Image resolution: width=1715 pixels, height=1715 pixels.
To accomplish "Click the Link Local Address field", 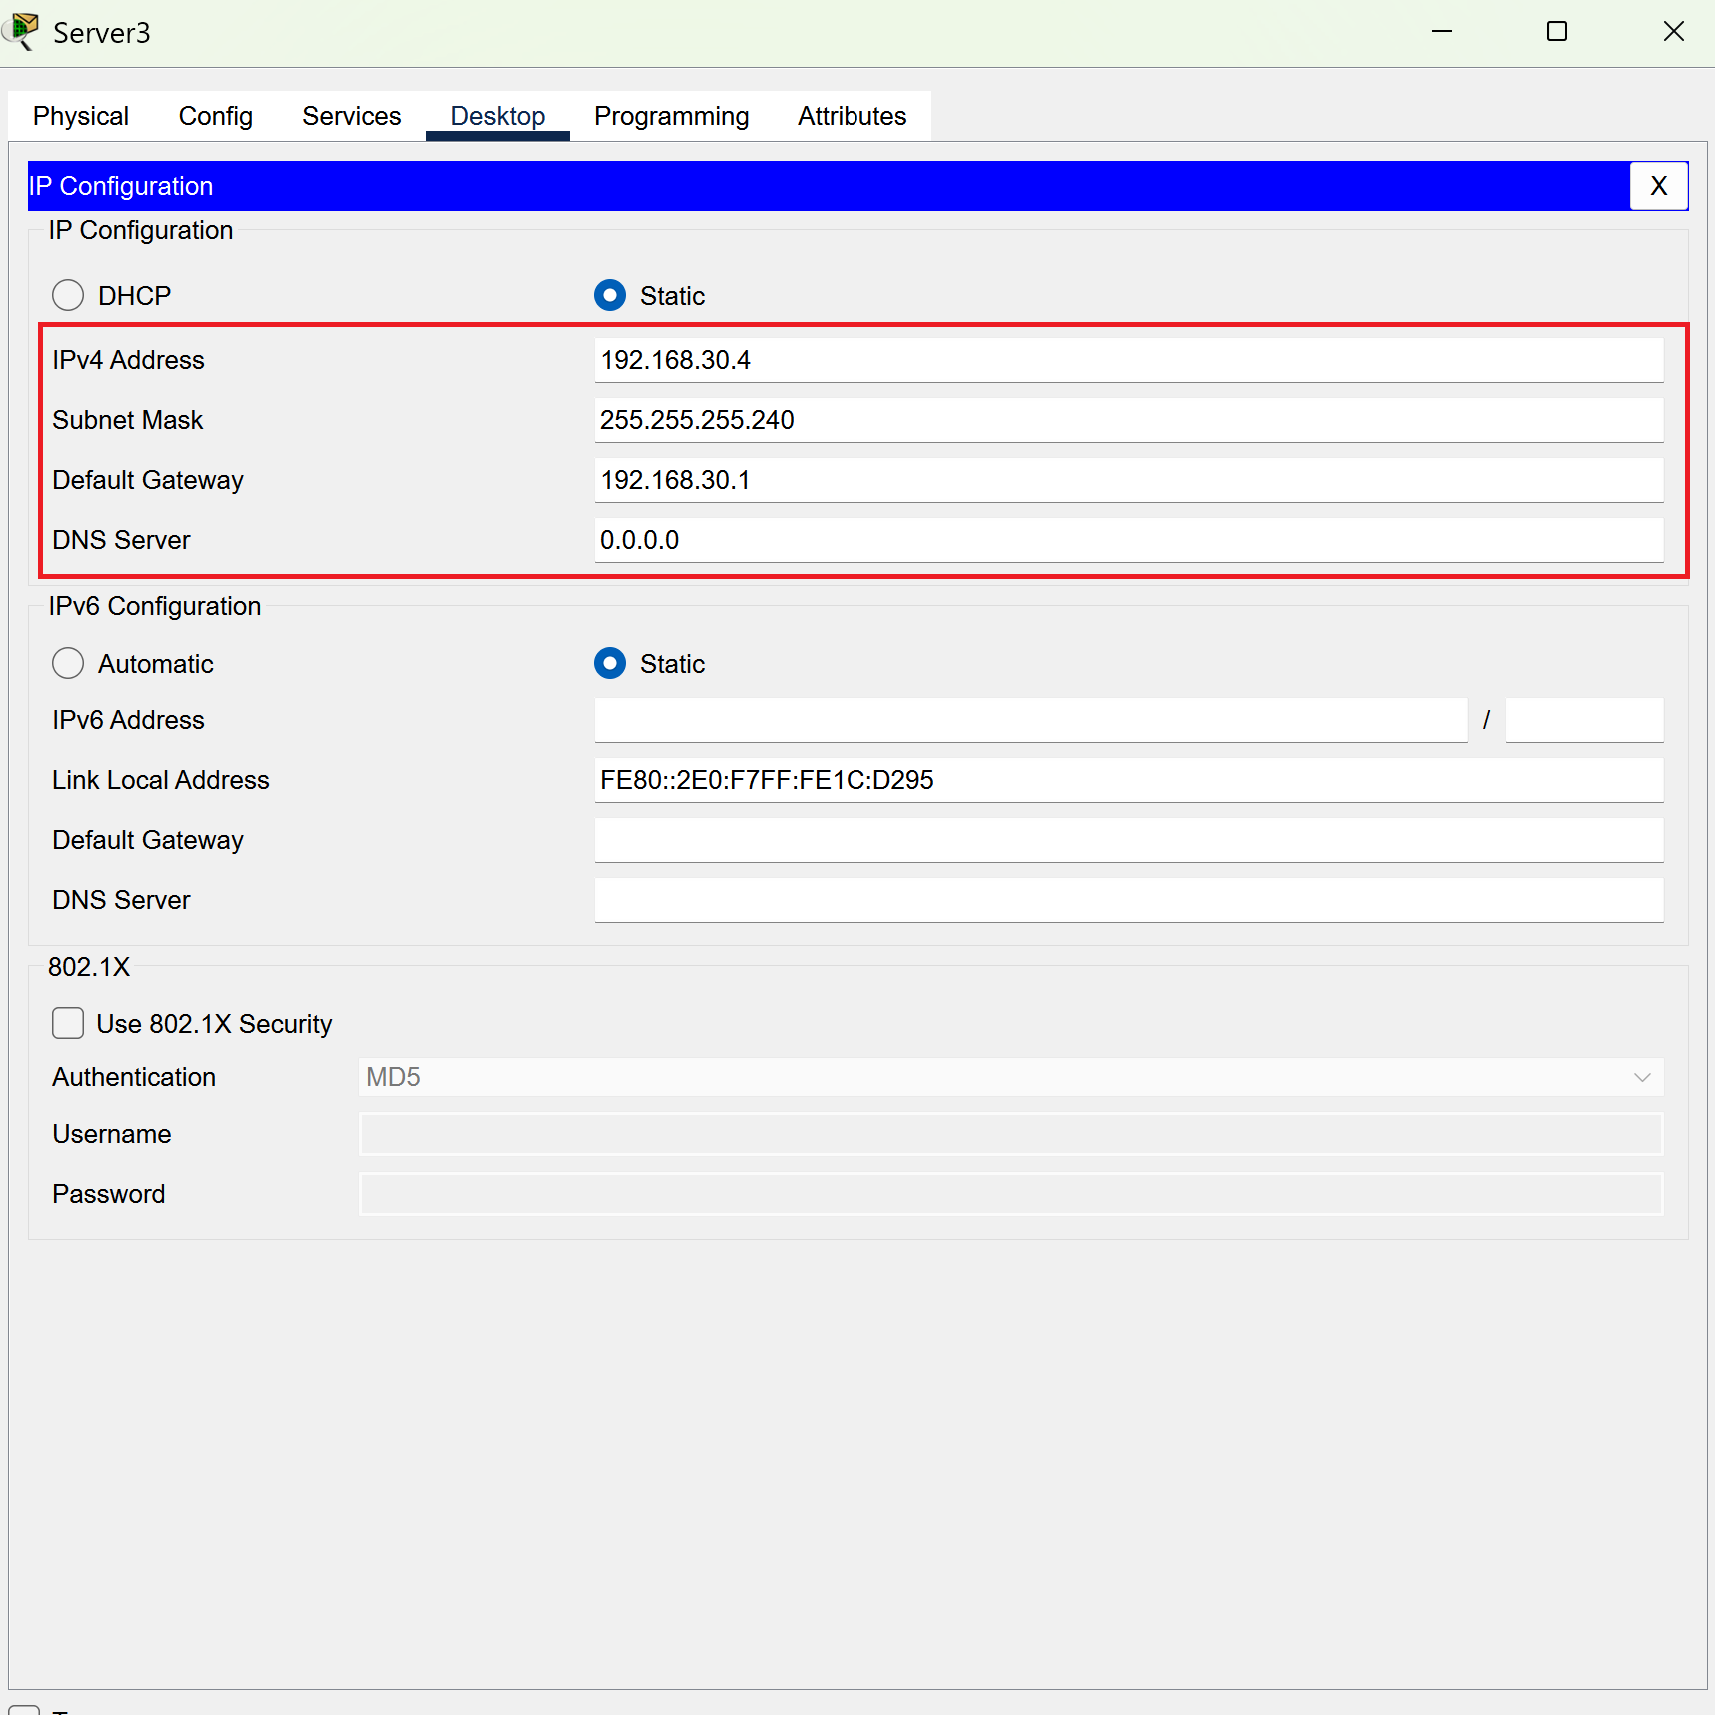I will [x=1129, y=780].
